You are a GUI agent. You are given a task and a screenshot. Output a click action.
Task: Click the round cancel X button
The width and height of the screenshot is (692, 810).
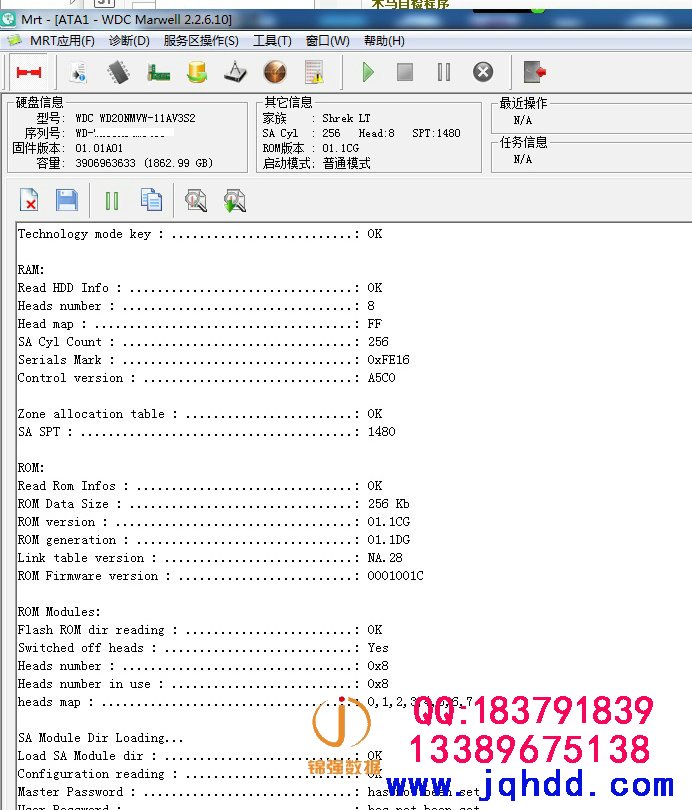(483, 72)
